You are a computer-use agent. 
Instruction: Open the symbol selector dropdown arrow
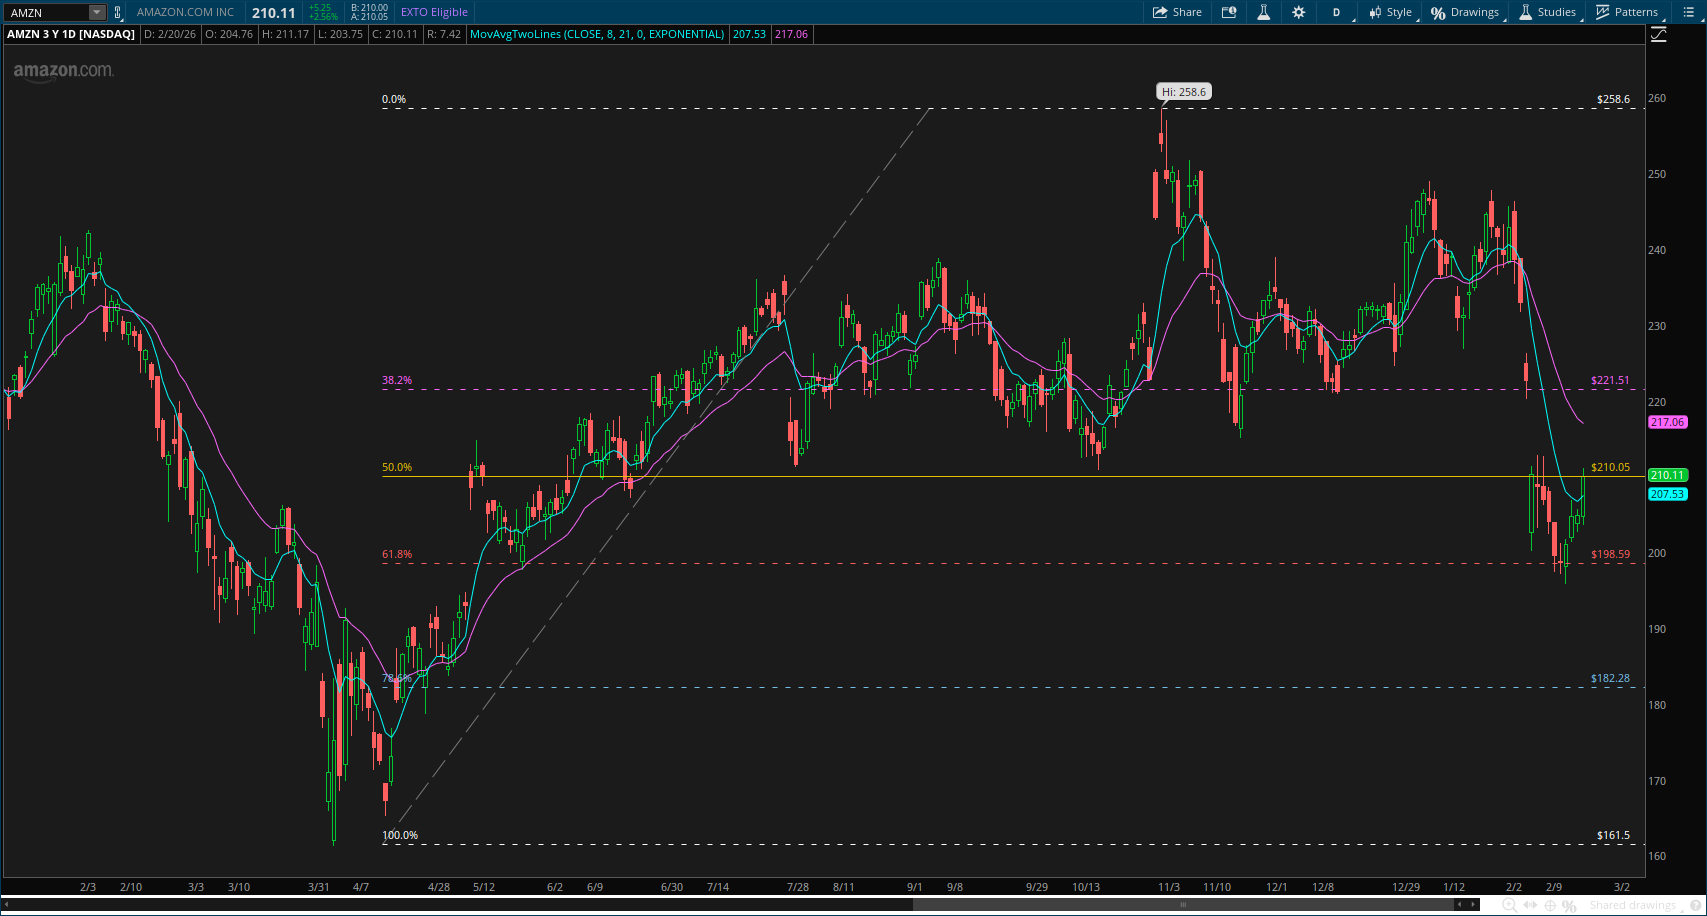[97, 13]
